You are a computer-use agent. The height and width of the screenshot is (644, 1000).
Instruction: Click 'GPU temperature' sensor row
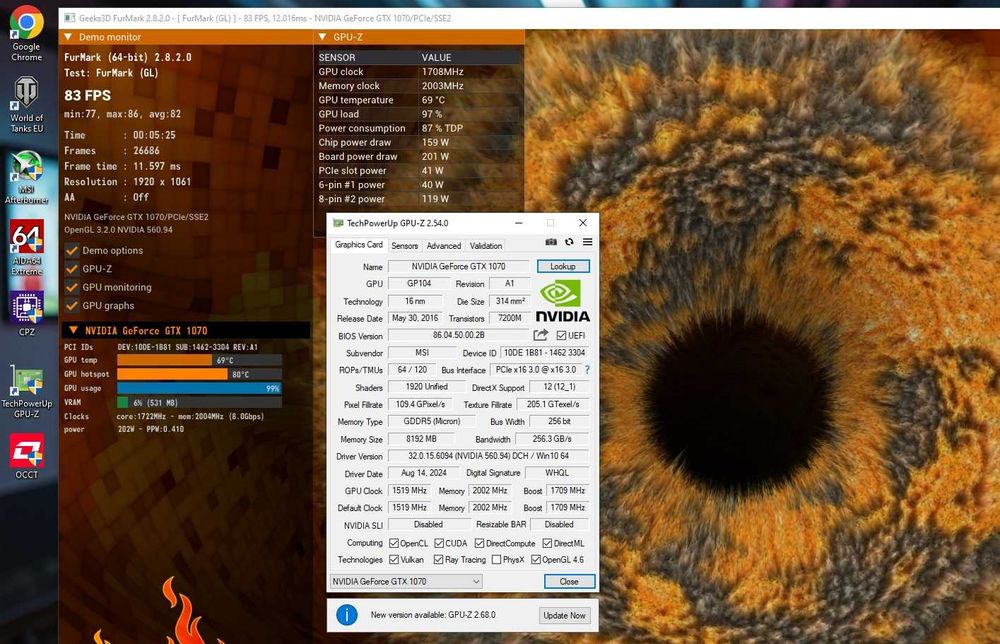[x=419, y=100]
